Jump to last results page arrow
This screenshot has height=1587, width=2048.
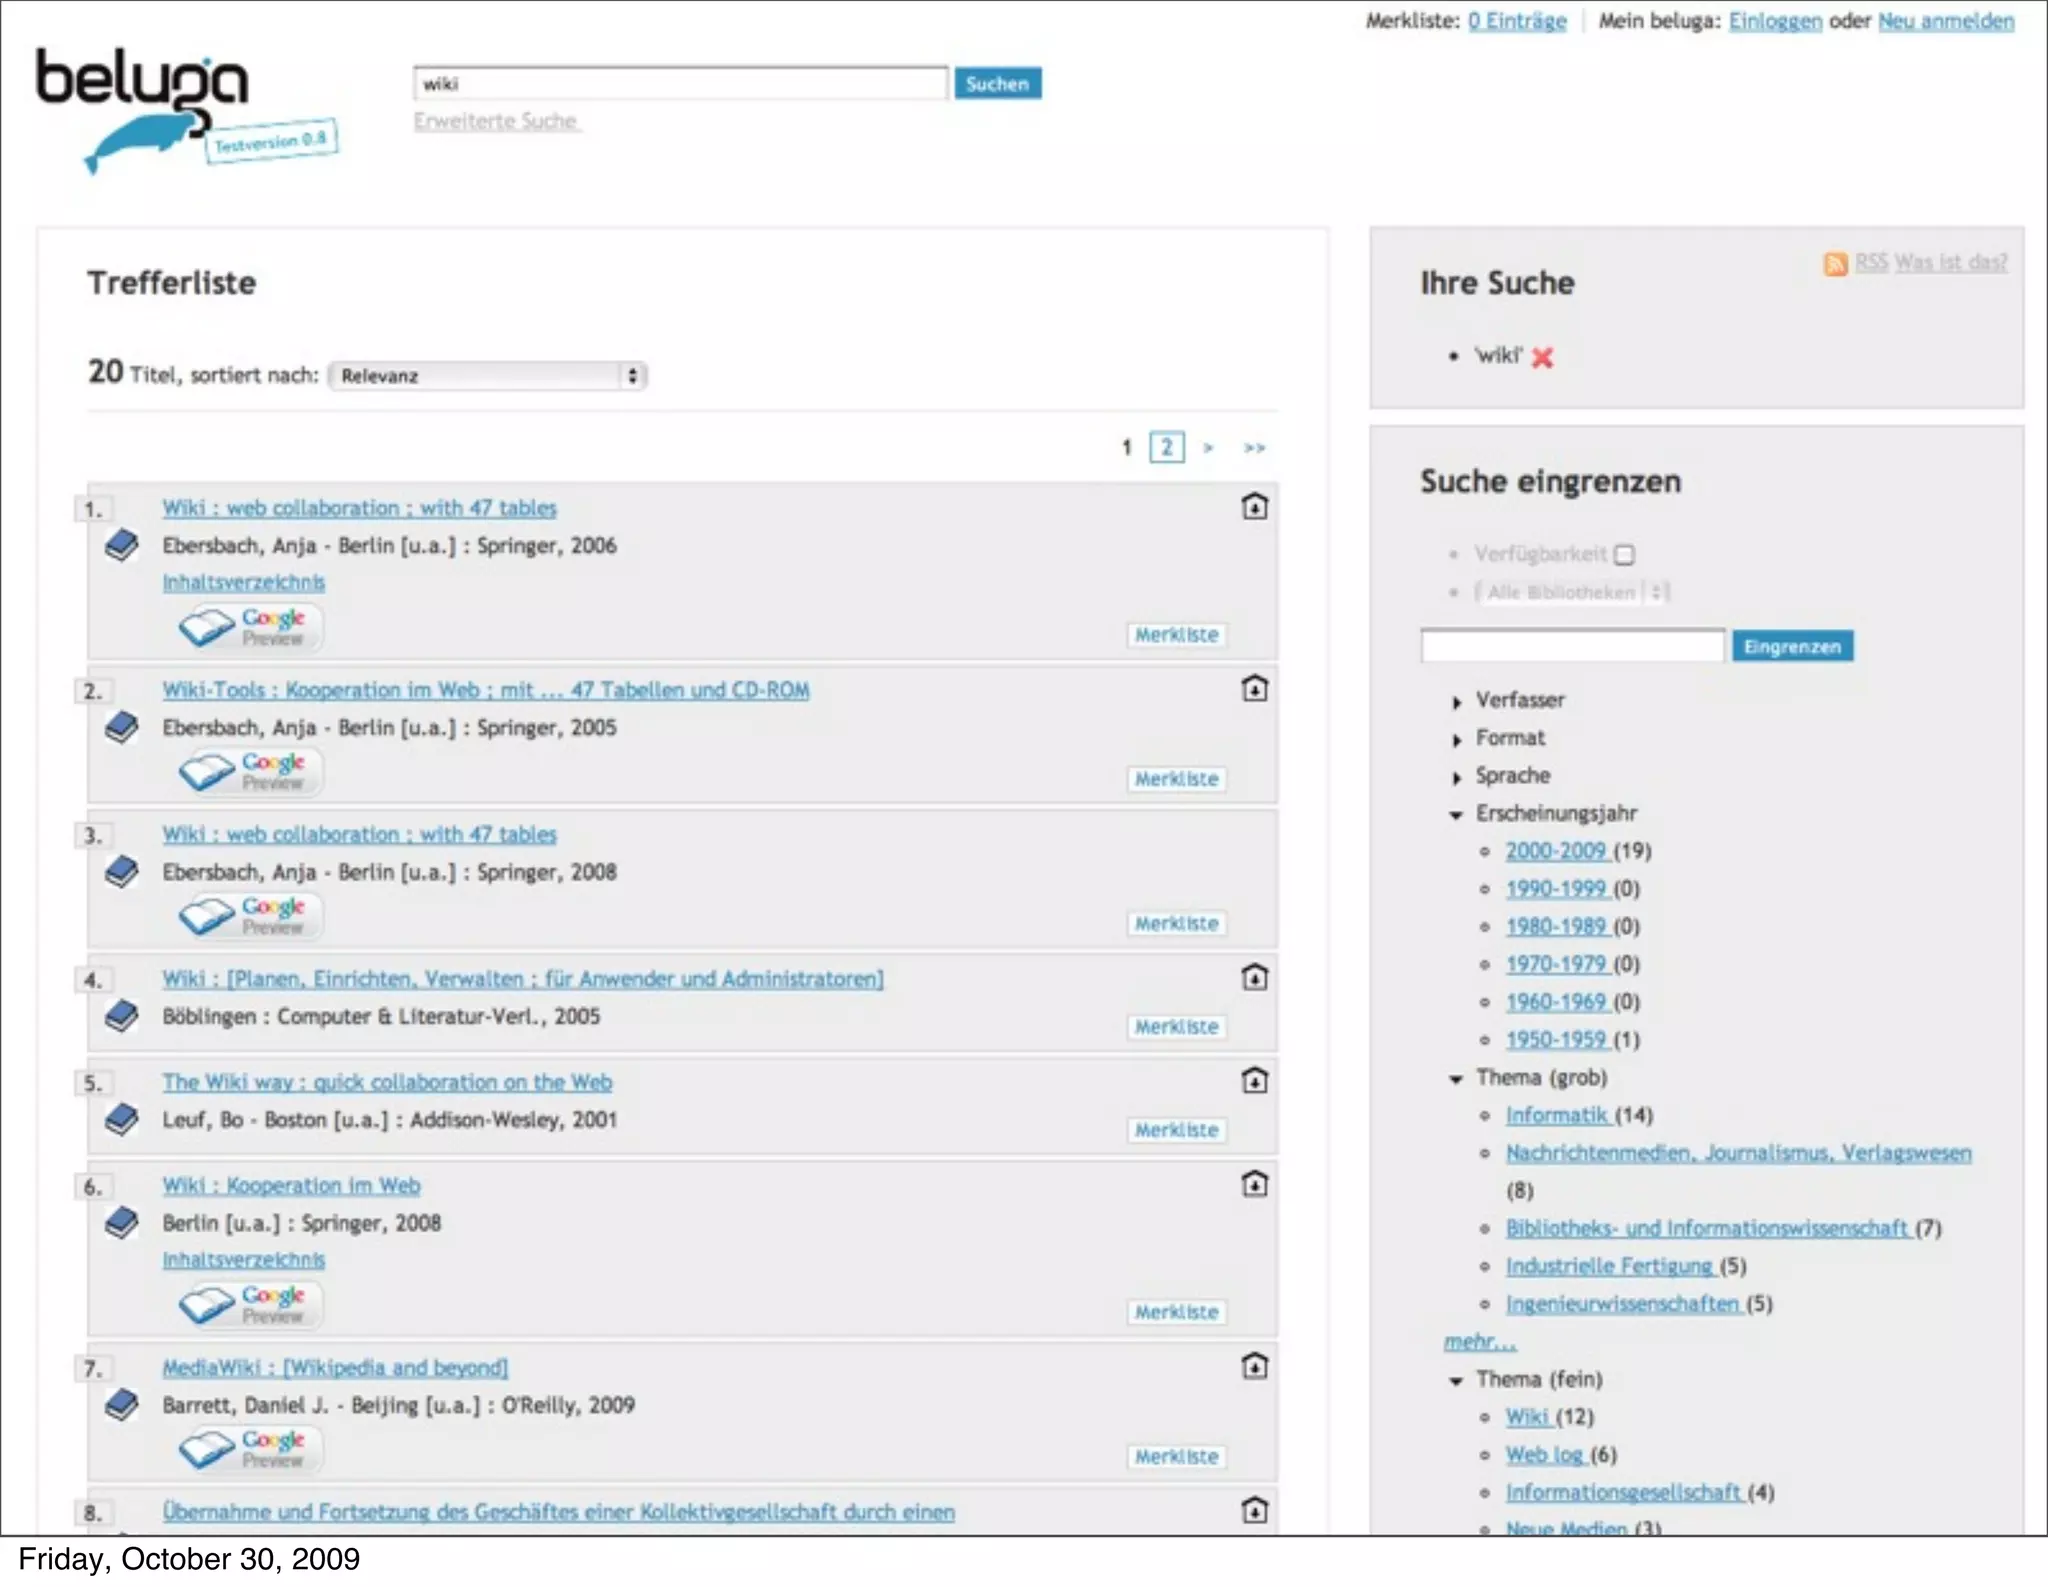(x=1254, y=448)
